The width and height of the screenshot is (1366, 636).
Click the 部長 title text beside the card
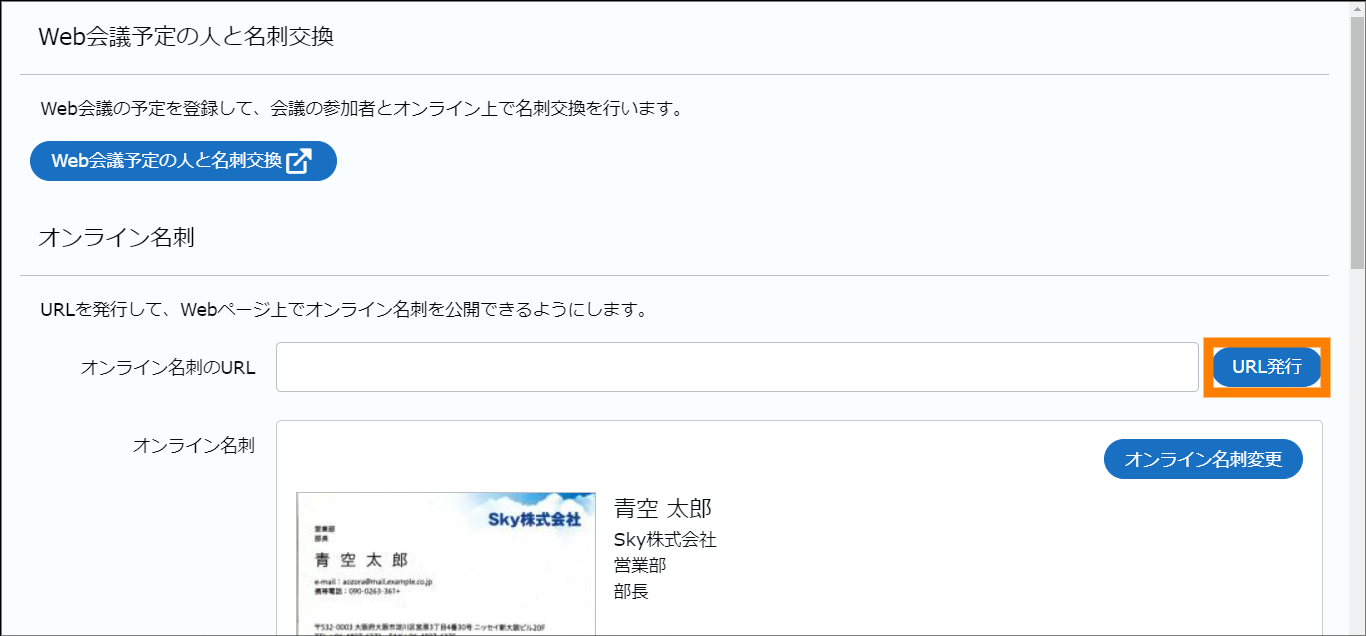(x=631, y=591)
